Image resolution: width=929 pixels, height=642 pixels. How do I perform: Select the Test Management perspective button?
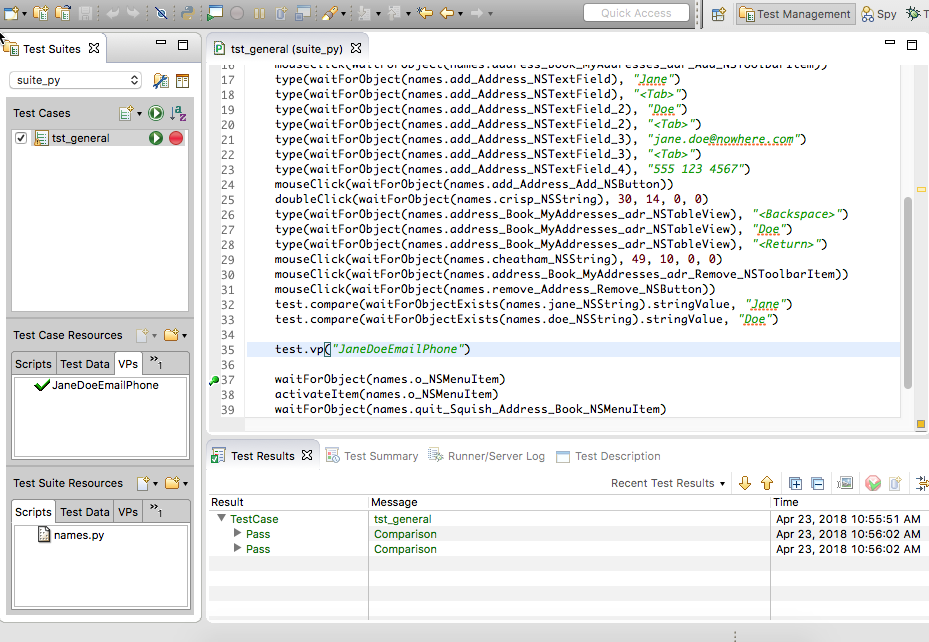click(795, 14)
